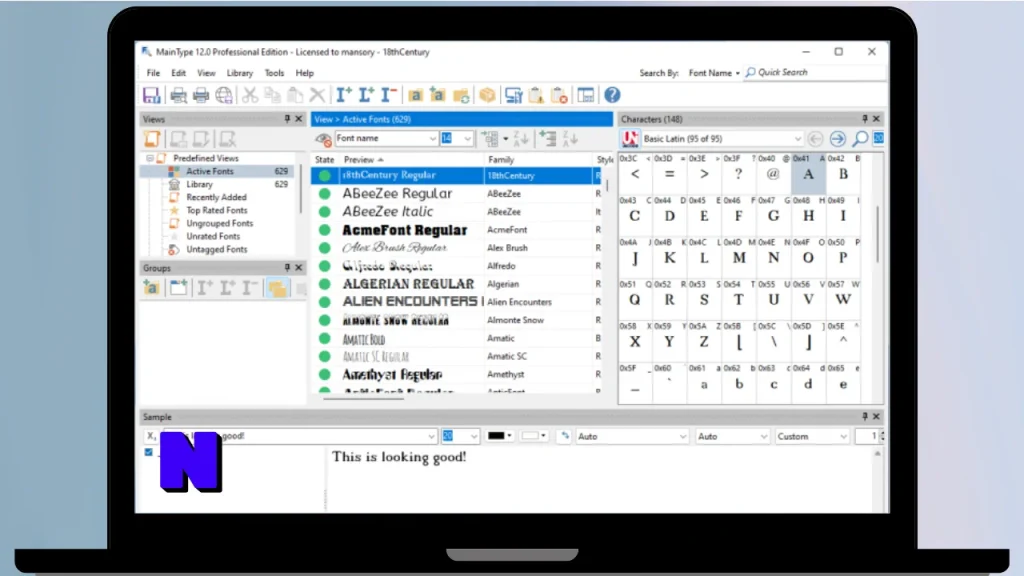The height and width of the screenshot is (576, 1024).
Task: Click the subscript X icon in Sample panel
Action: pos(152,436)
